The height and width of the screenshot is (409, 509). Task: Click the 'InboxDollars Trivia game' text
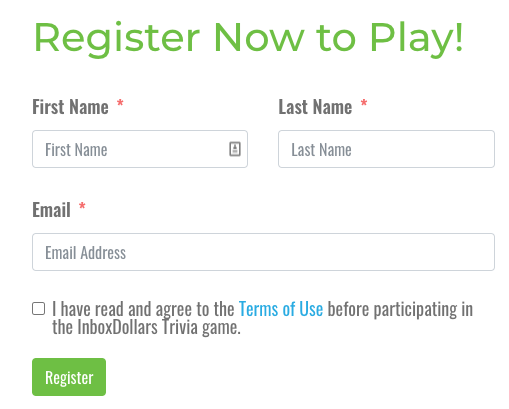tap(159, 328)
